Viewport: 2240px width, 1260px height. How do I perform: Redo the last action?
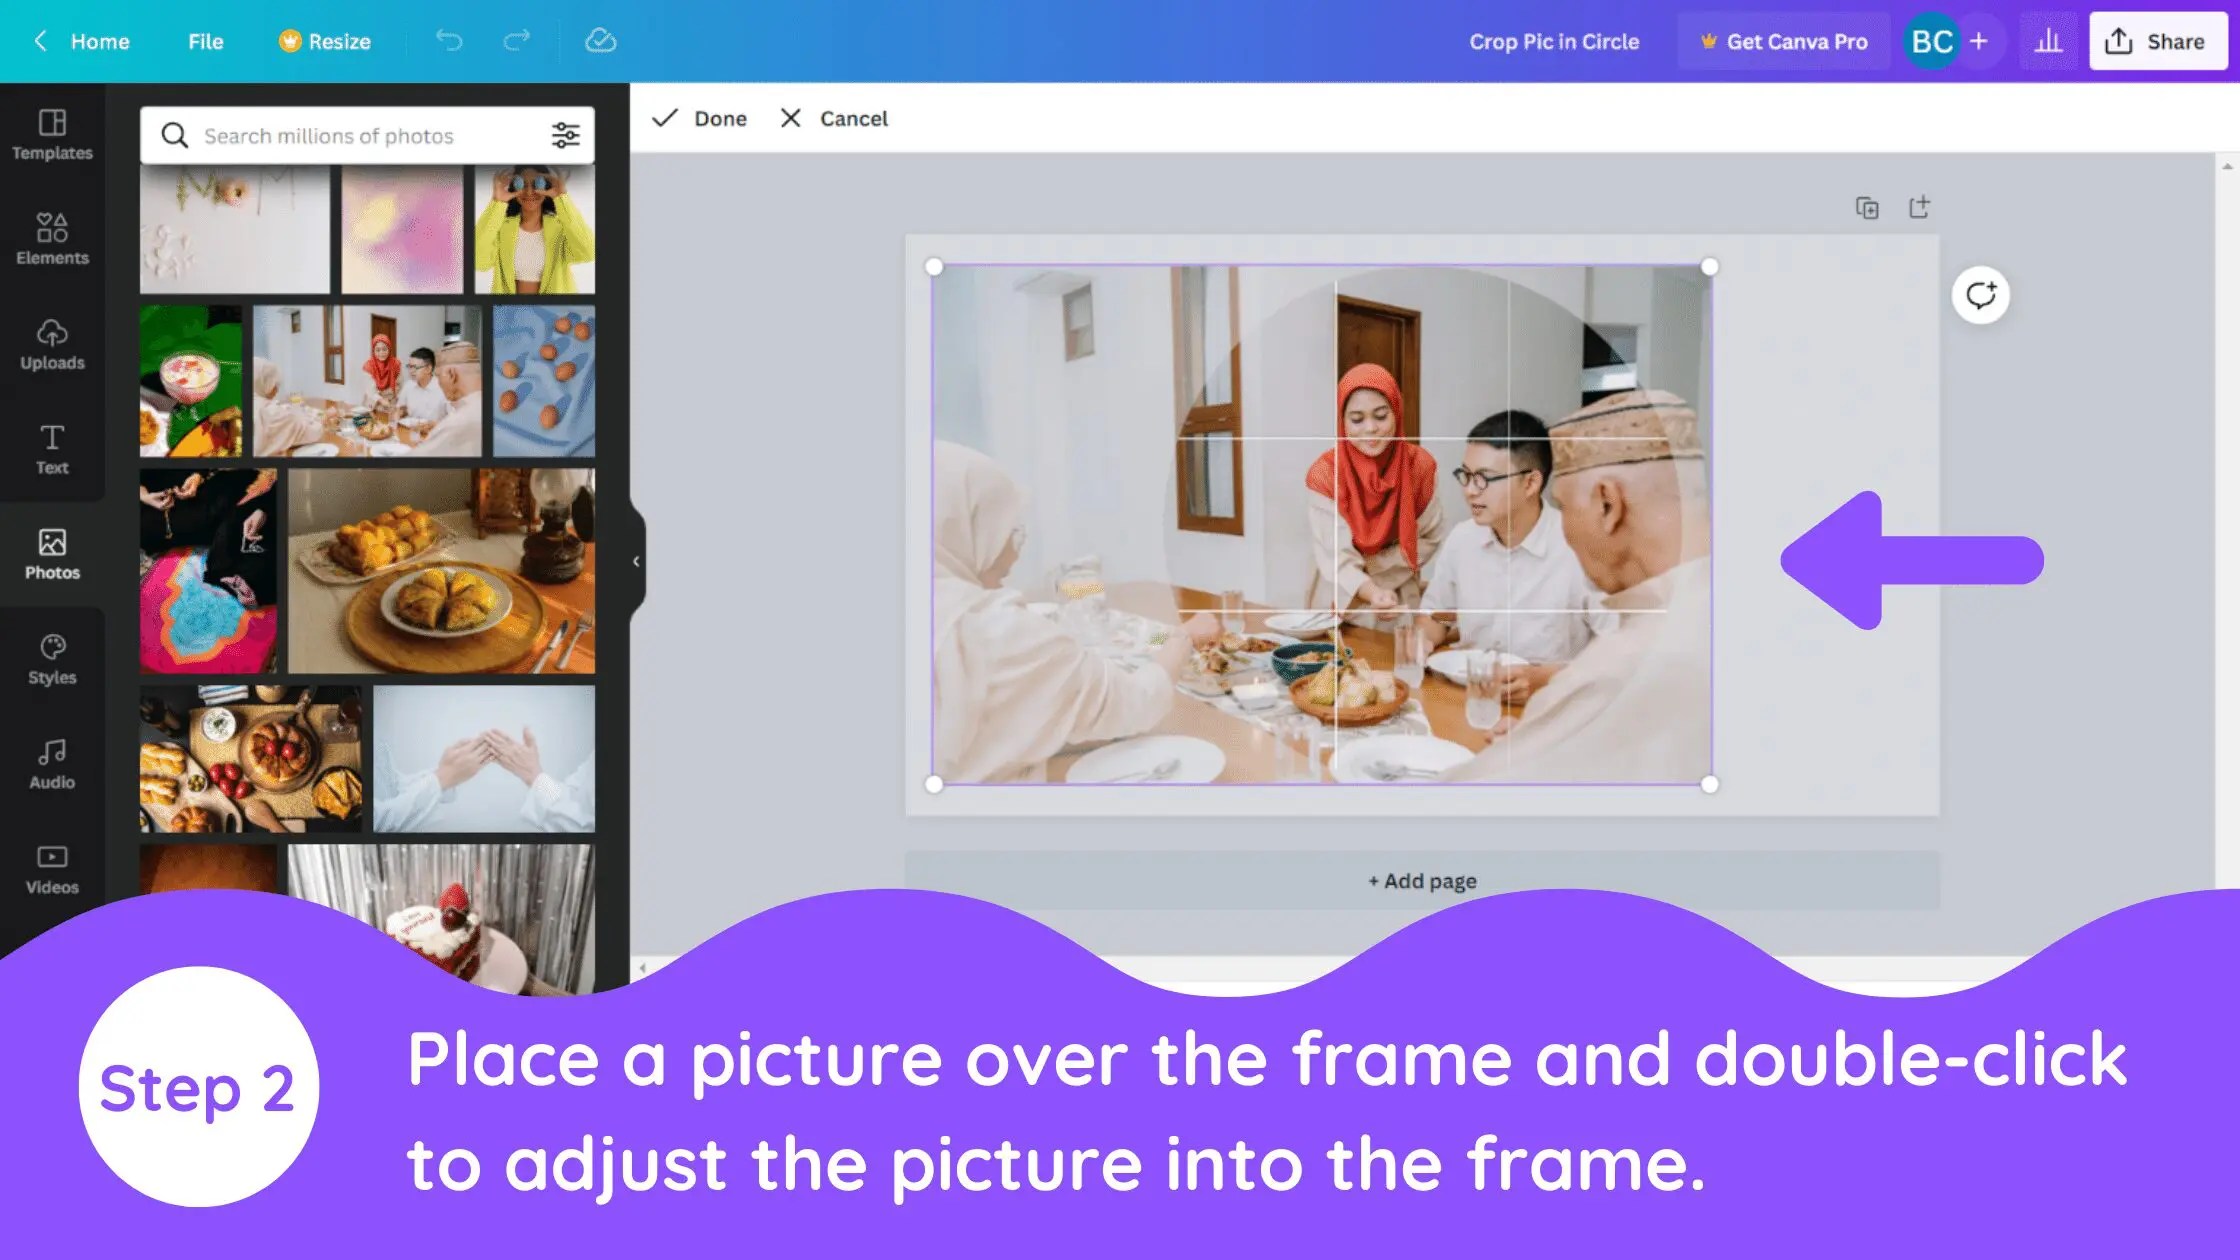[x=516, y=41]
